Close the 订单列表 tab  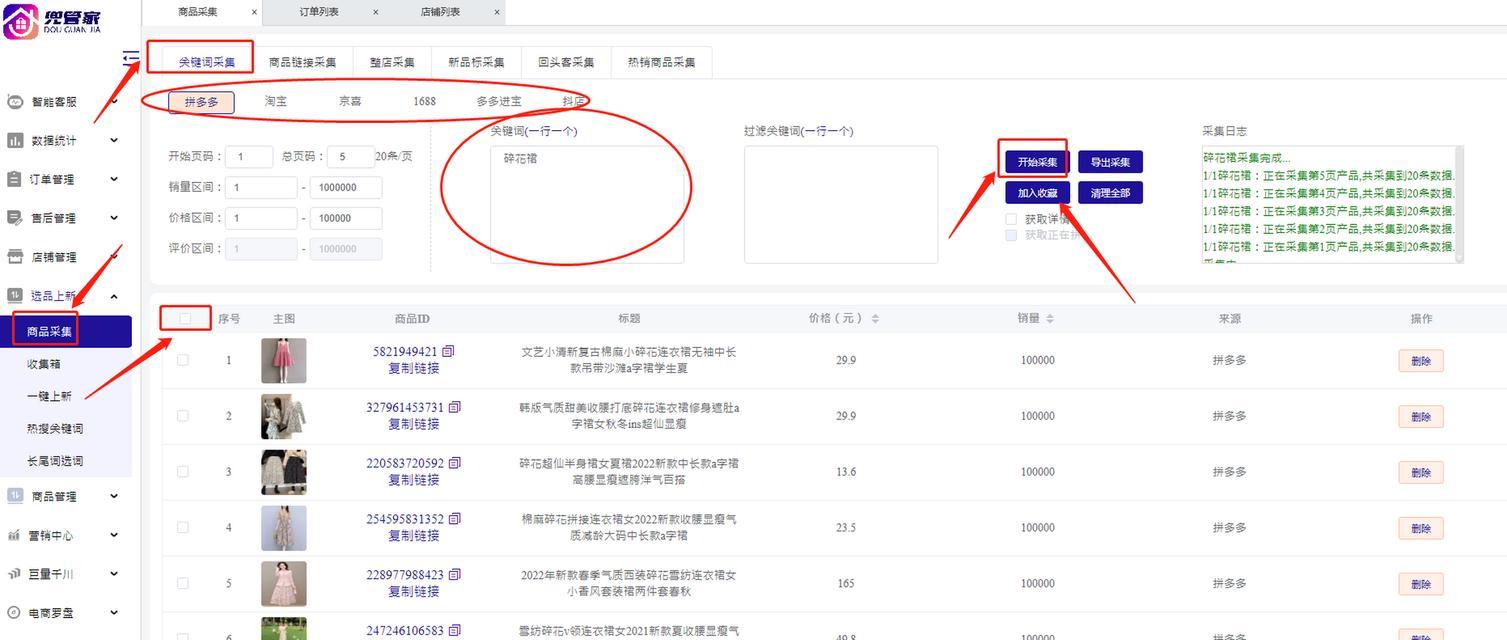click(x=376, y=12)
